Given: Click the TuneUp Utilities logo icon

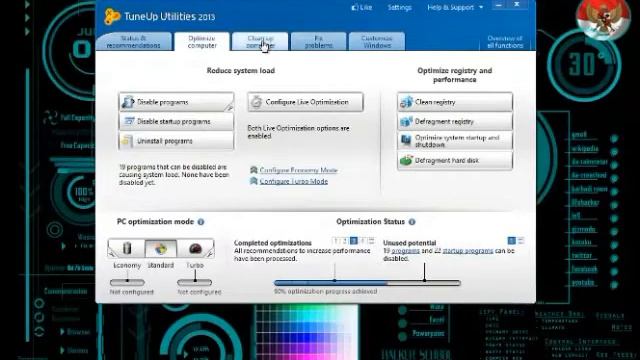Looking at the screenshot, I should 112,16.
